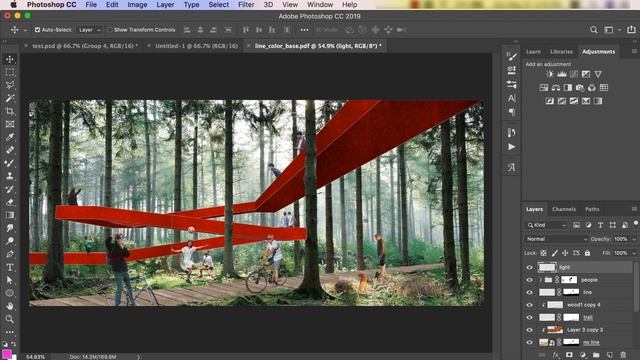Open the Fill slider dropdown arrow
Image resolution: width=640 pixels, height=360 pixels.
click(634, 253)
